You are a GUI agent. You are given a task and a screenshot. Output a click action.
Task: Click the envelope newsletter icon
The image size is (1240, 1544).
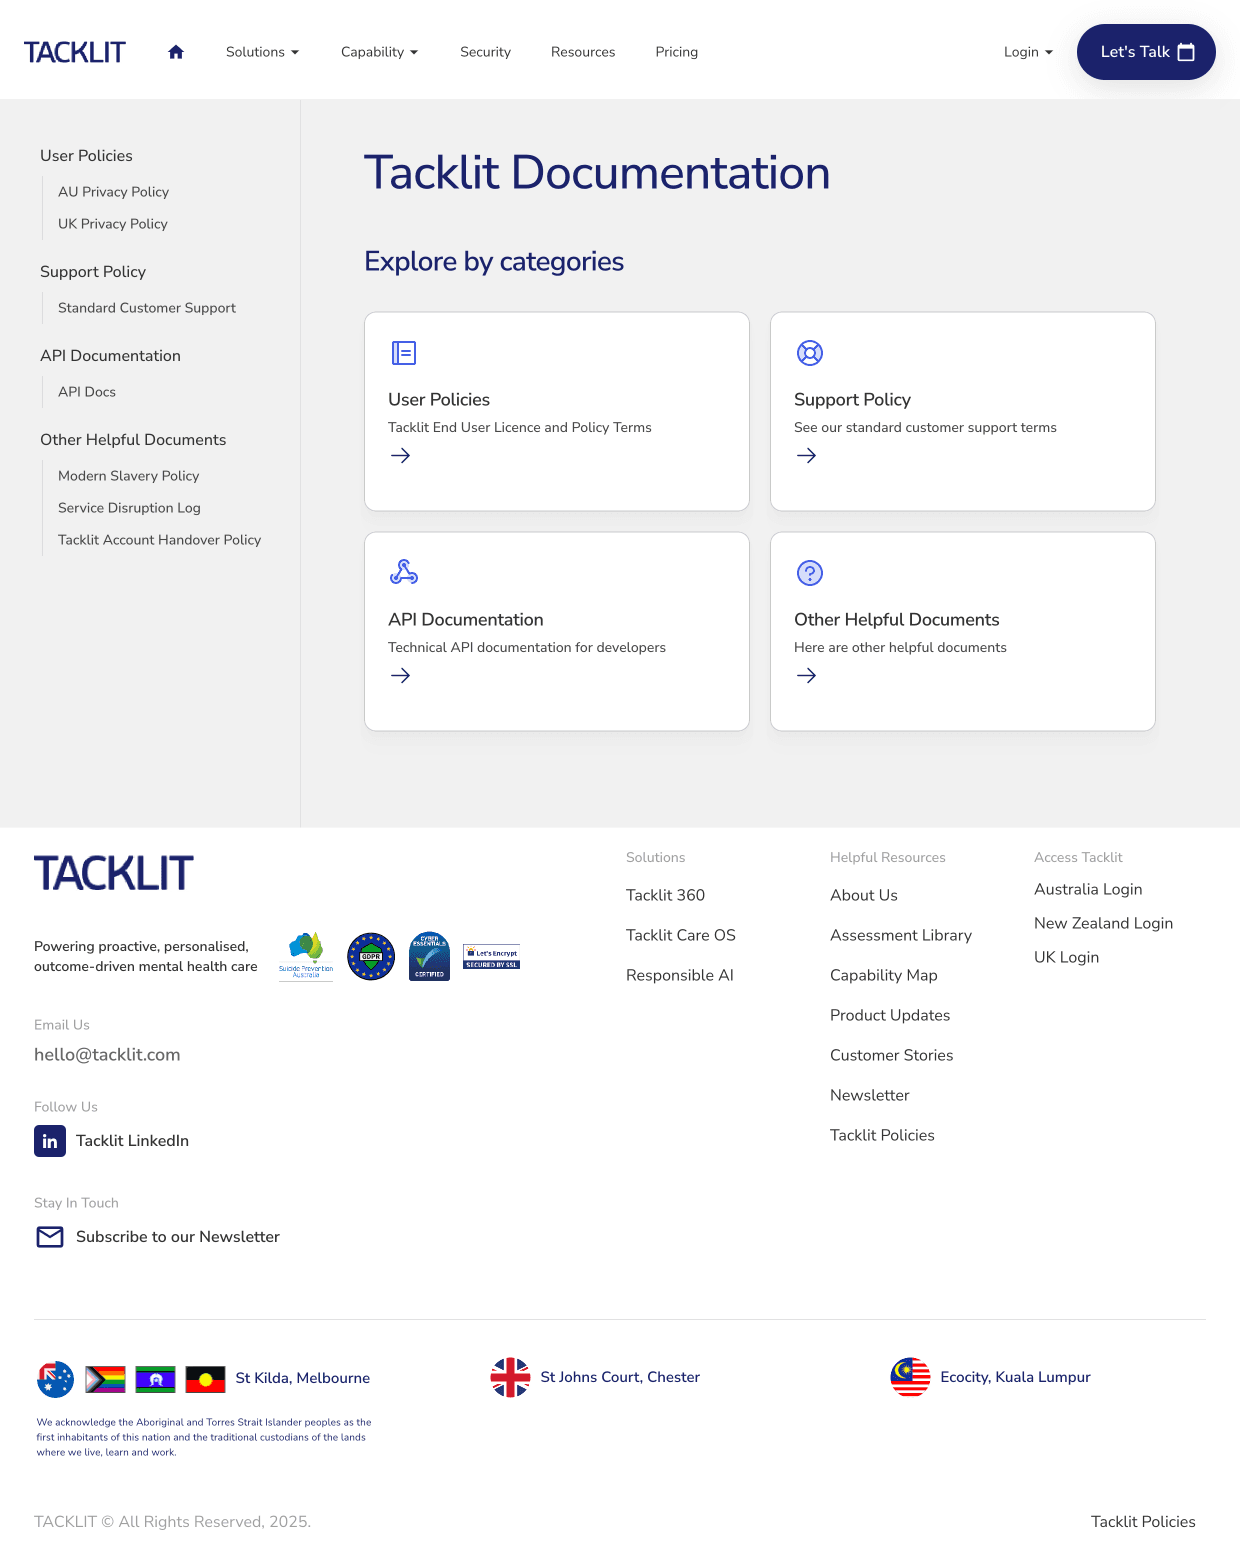[50, 1237]
